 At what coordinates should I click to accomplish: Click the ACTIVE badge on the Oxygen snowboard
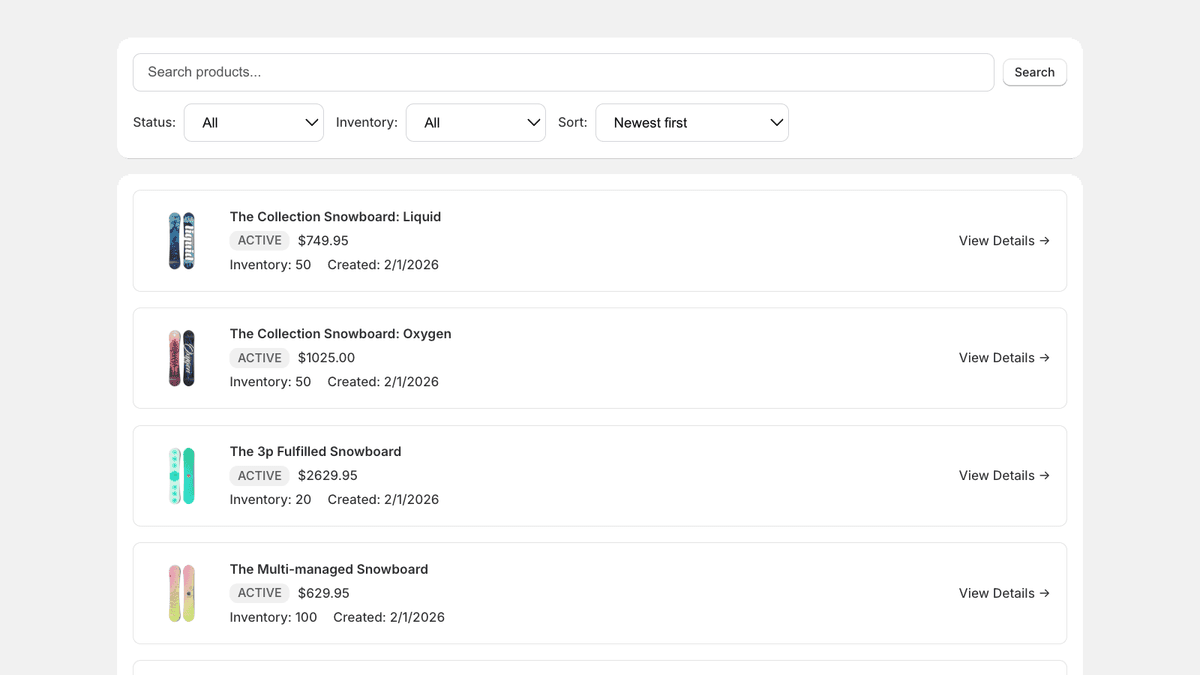click(259, 357)
